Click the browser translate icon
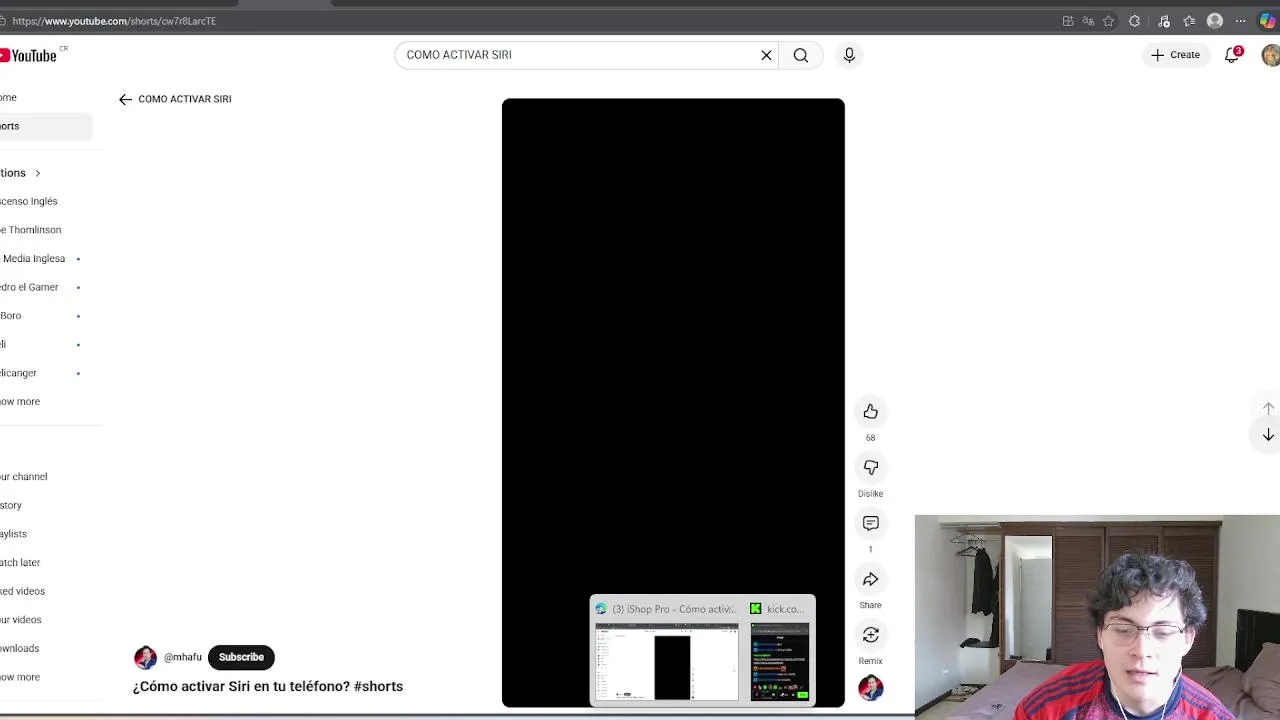This screenshot has height=720, width=1280. tap(1088, 21)
